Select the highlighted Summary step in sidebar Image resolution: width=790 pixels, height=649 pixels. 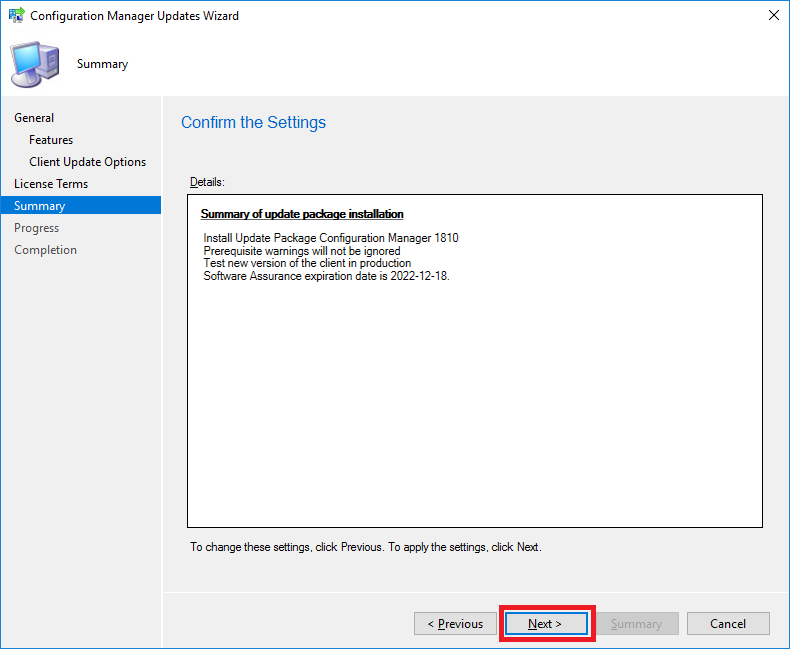click(x=81, y=206)
